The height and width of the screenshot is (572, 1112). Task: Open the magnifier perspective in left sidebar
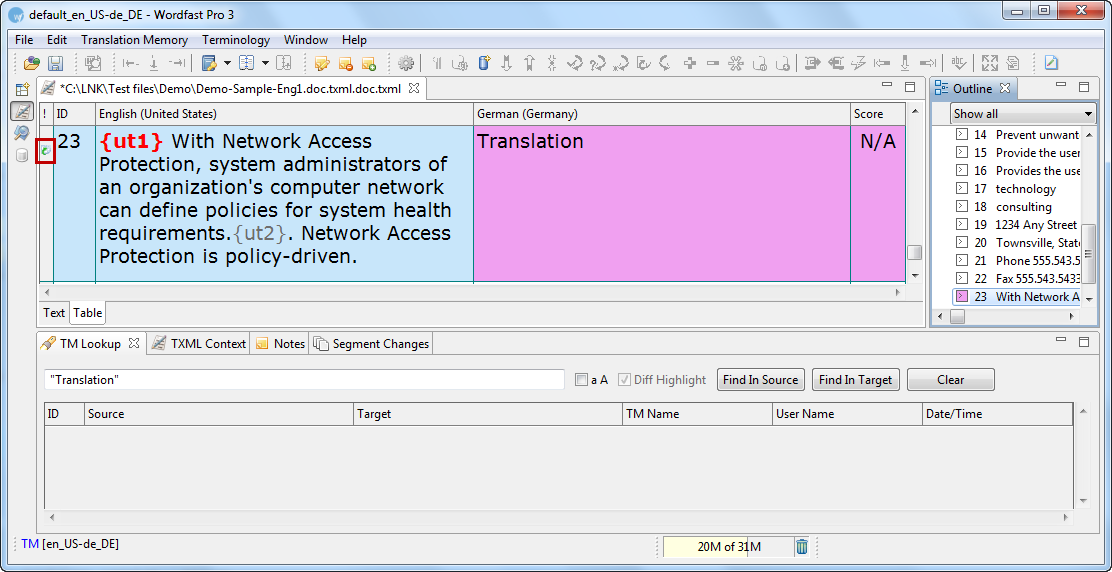pos(21,133)
